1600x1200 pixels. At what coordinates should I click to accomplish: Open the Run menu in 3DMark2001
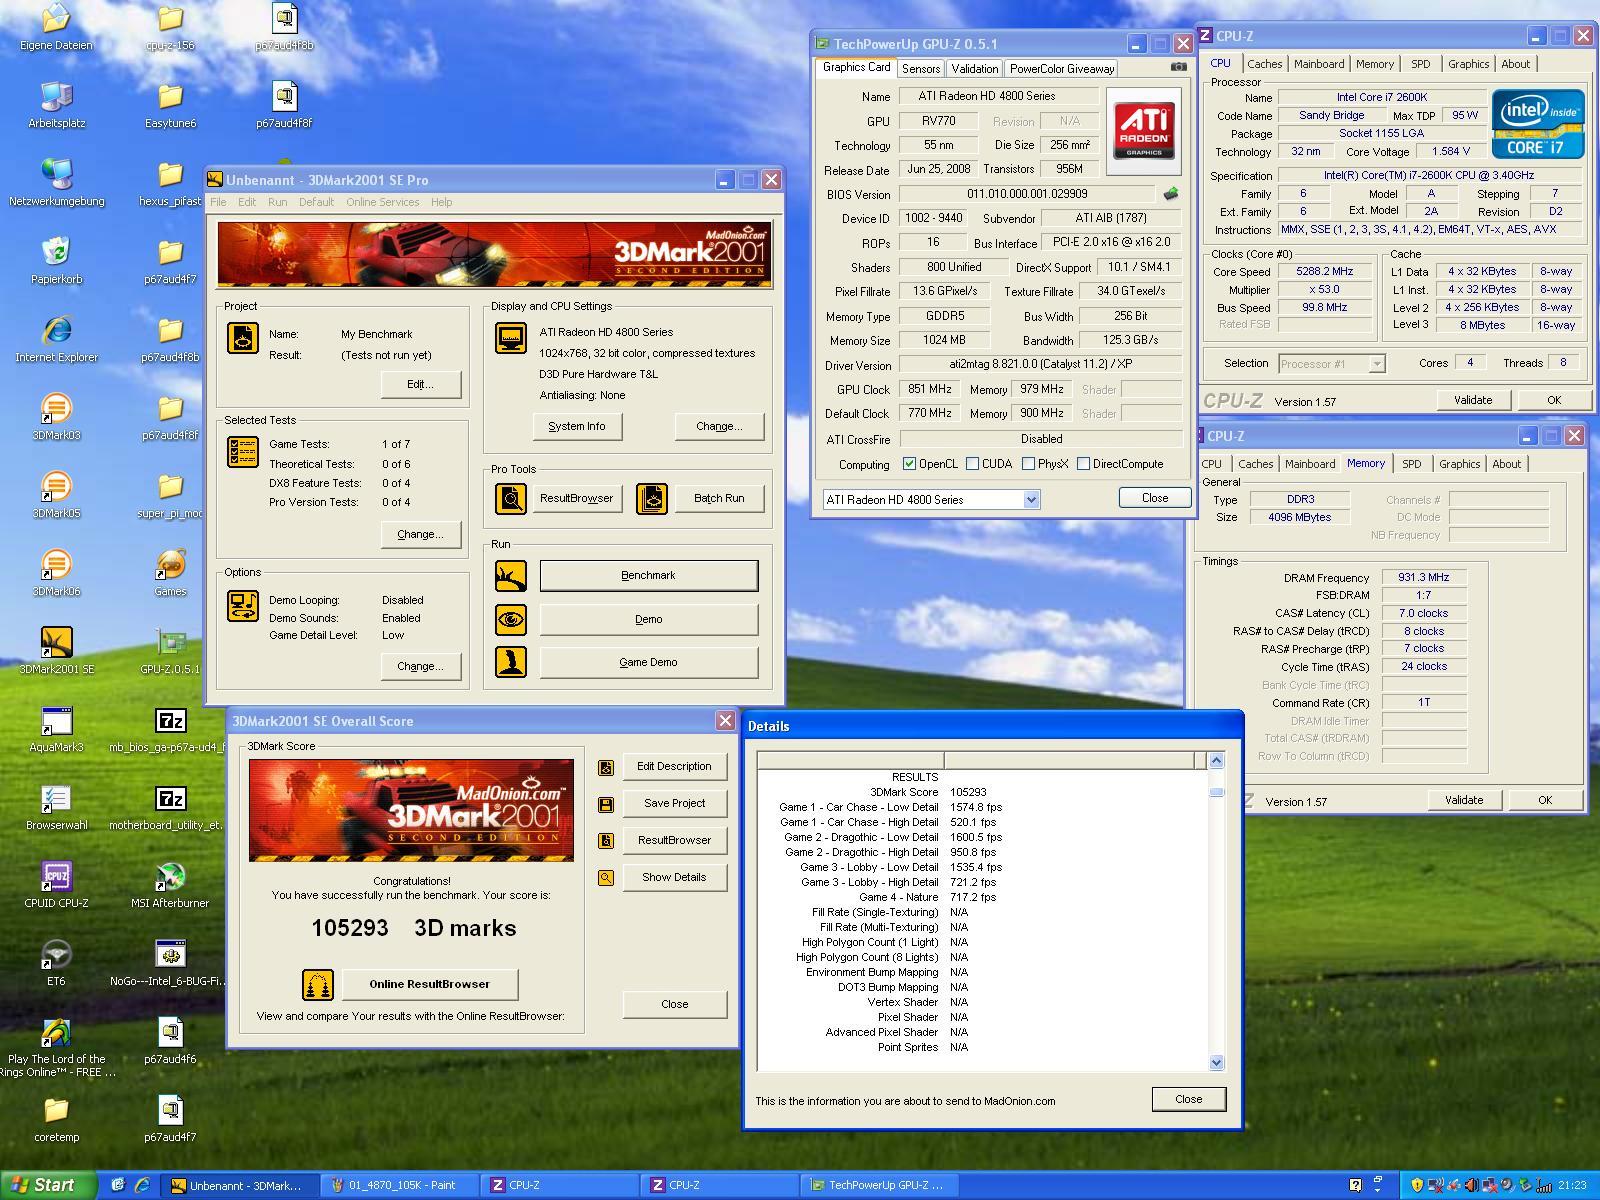tap(277, 202)
